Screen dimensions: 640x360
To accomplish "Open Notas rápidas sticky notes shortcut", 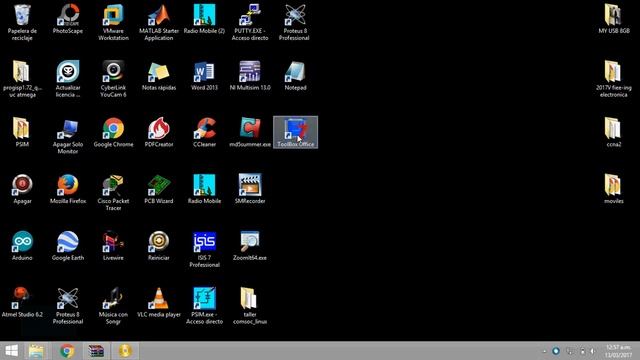I will [x=159, y=76].
